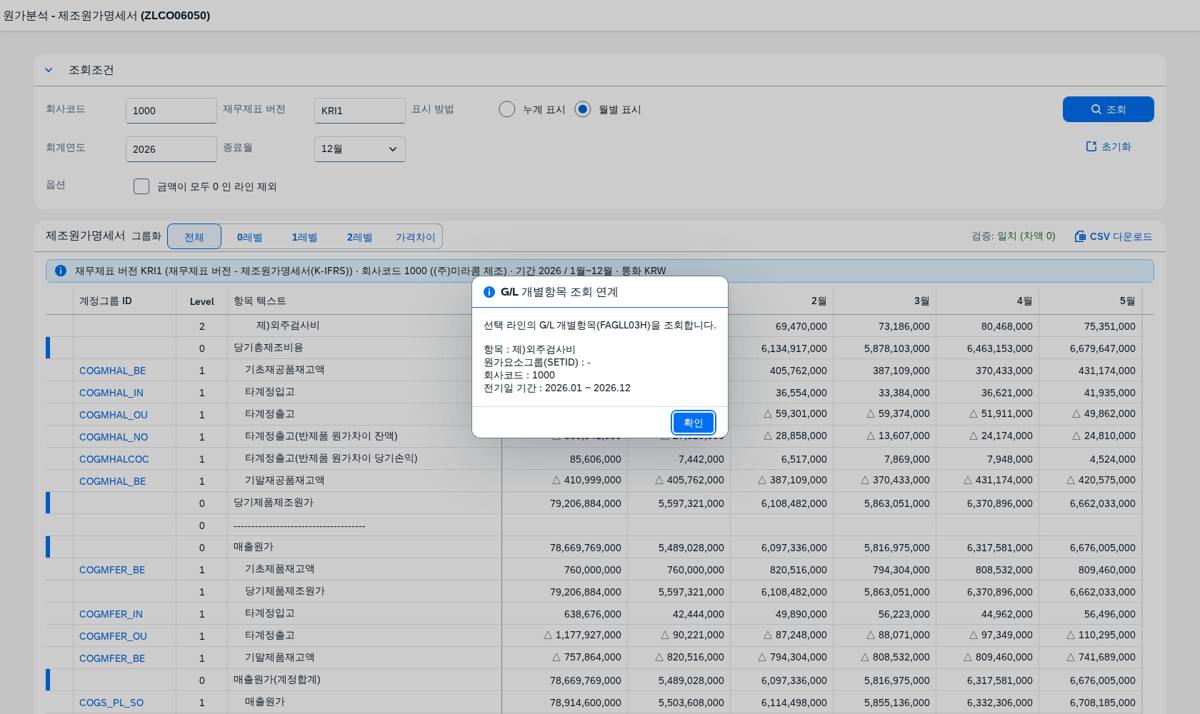1200x714 pixels.
Task: Toggle 금액이 모두 0 인 라인 제외 checkbox
Action: click(x=141, y=186)
